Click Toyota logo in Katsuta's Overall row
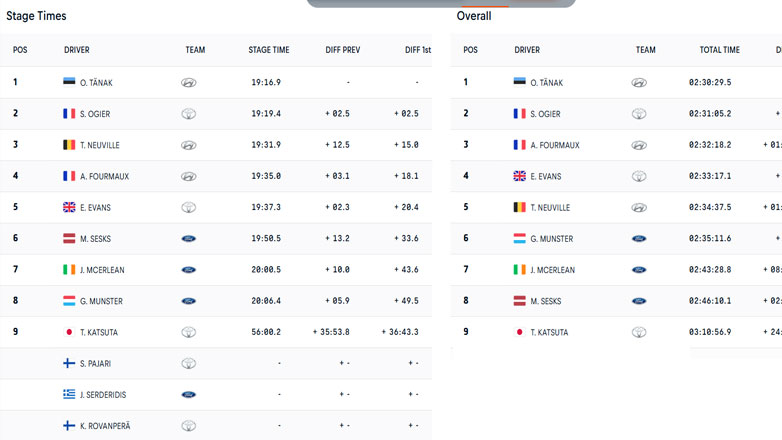This screenshot has width=782, height=440. [x=639, y=332]
